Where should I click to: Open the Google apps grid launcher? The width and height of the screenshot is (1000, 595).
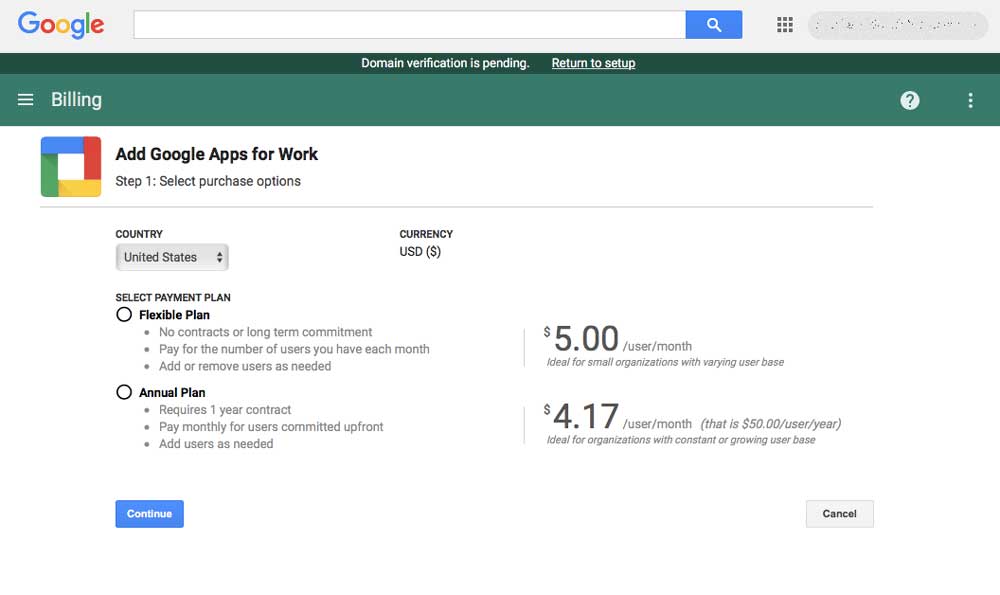tap(784, 25)
